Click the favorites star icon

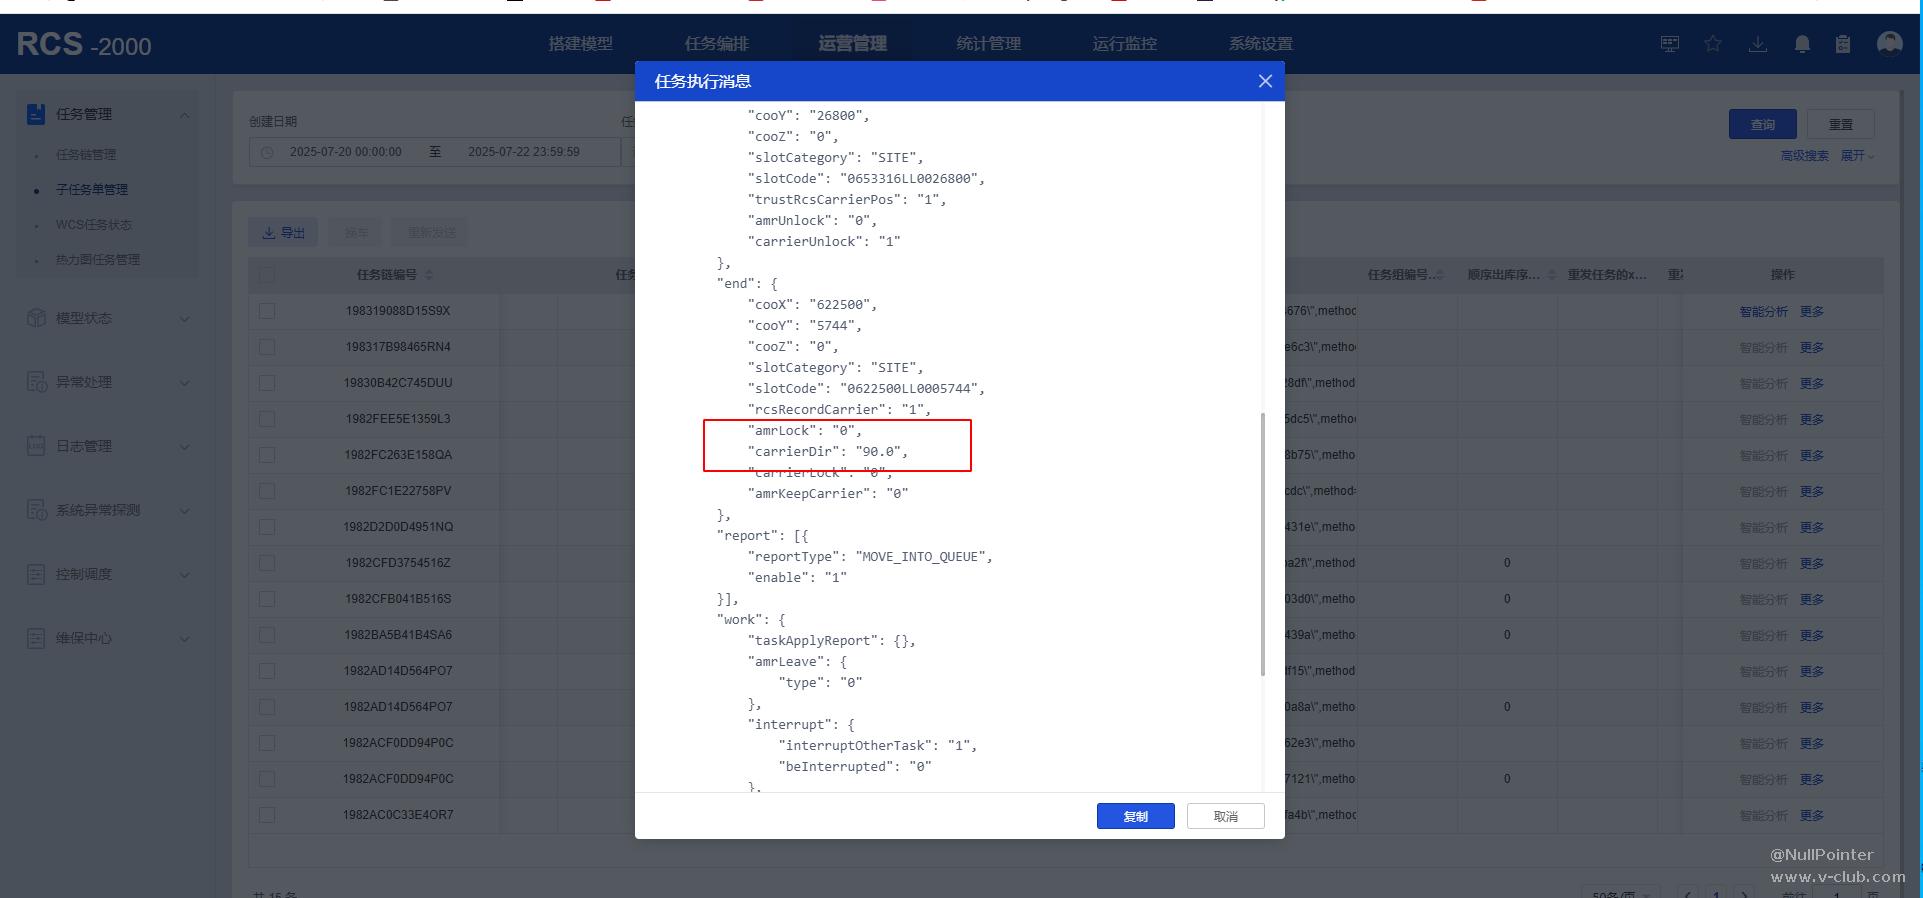[1713, 44]
